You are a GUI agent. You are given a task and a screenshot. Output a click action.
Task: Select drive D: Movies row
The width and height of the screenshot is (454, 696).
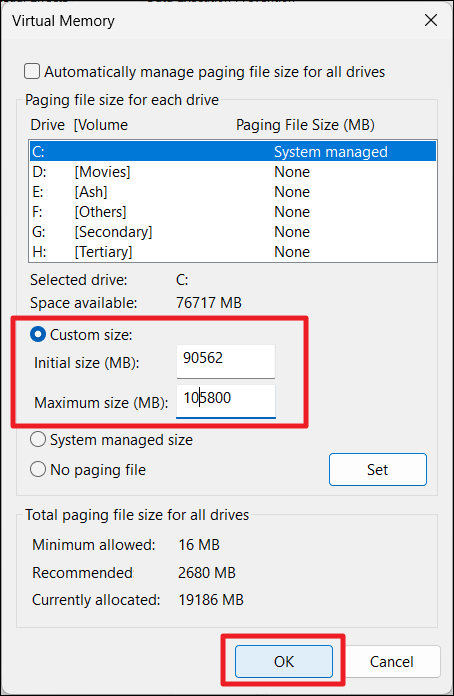[x=233, y=172]
